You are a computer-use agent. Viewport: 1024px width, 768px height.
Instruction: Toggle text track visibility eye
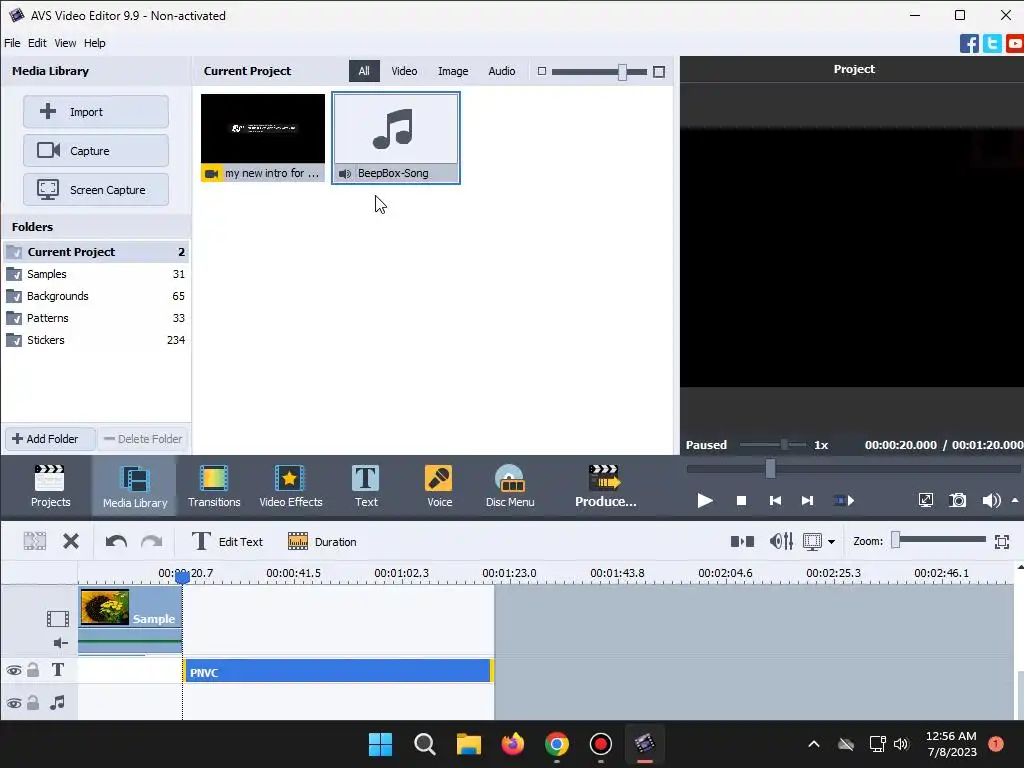(x=14, y=671)
